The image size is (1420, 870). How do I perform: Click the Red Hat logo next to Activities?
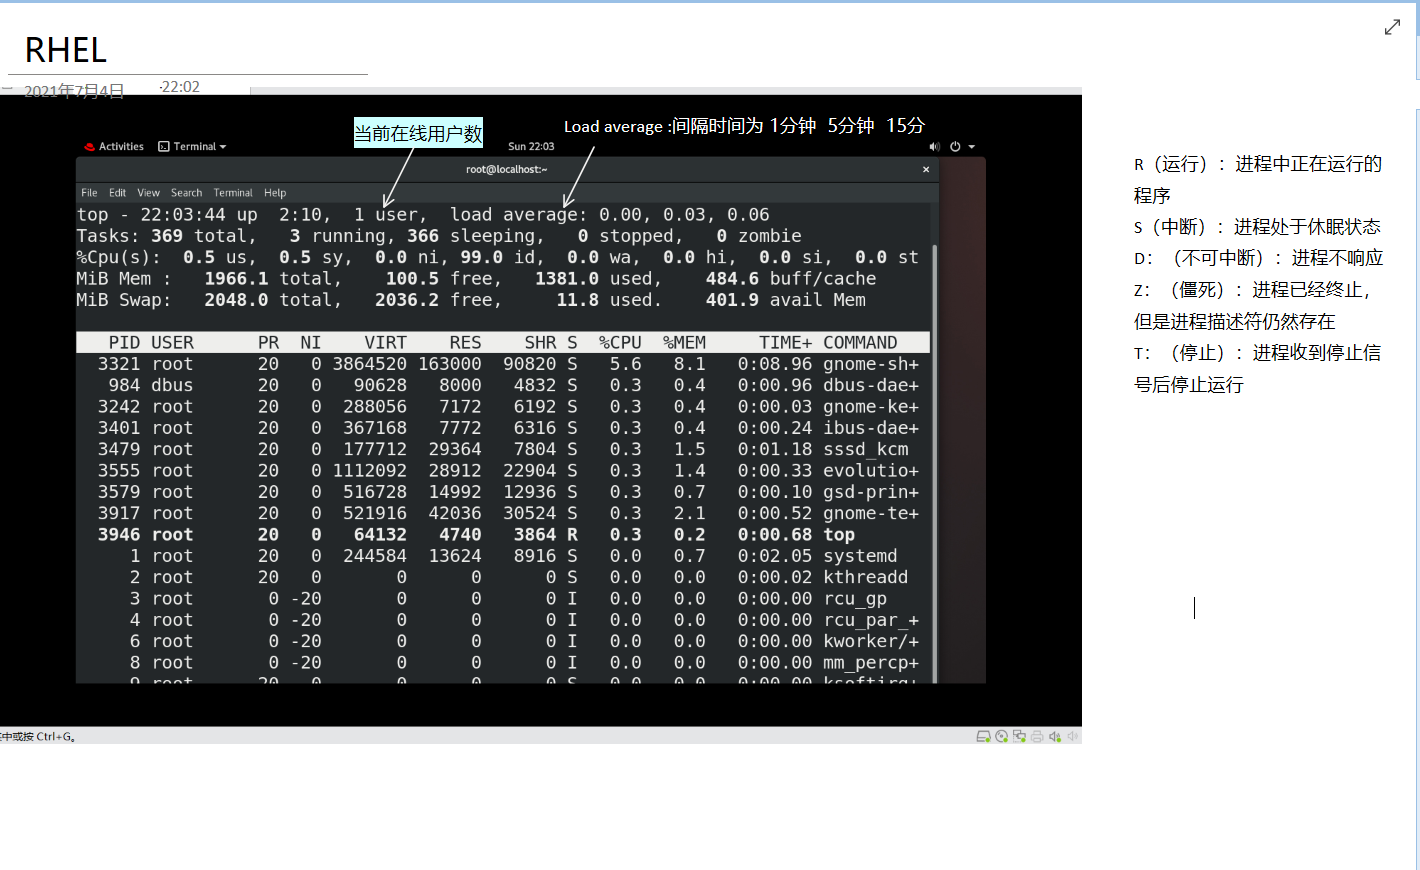89,147
